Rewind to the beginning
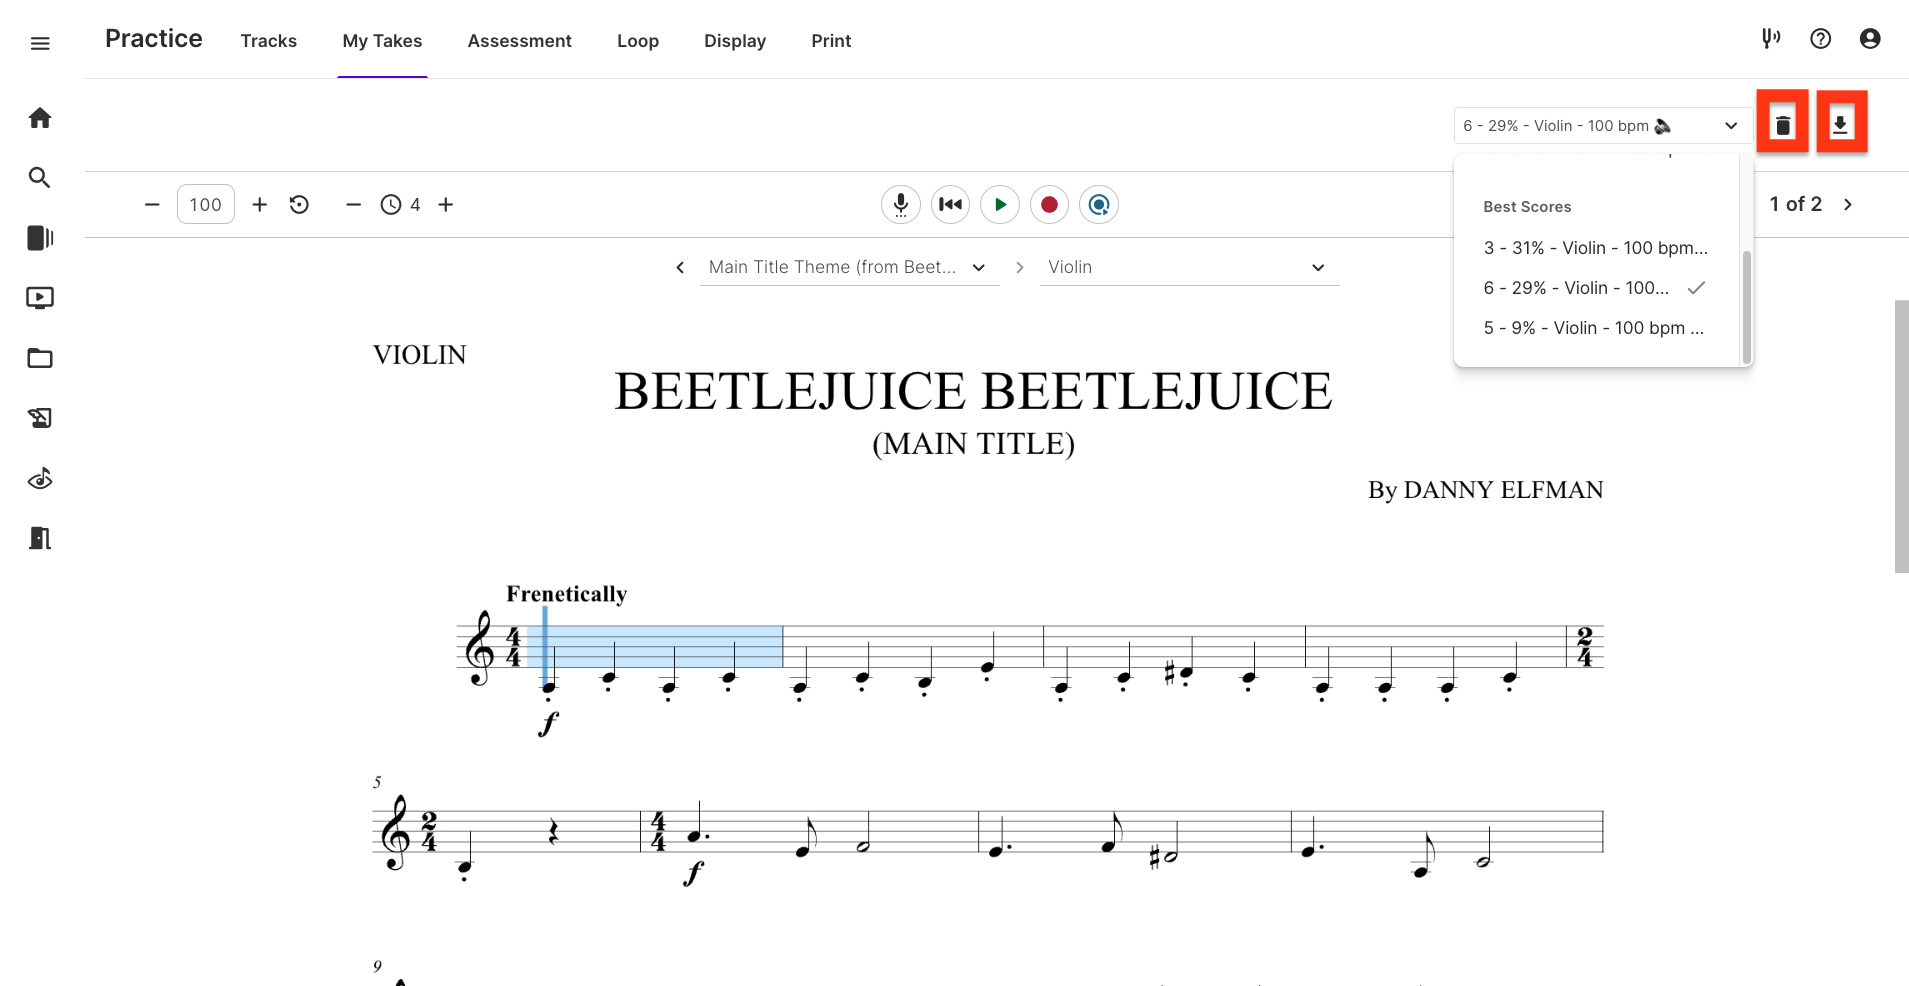 pyautogui.click(x=951, y=205)
